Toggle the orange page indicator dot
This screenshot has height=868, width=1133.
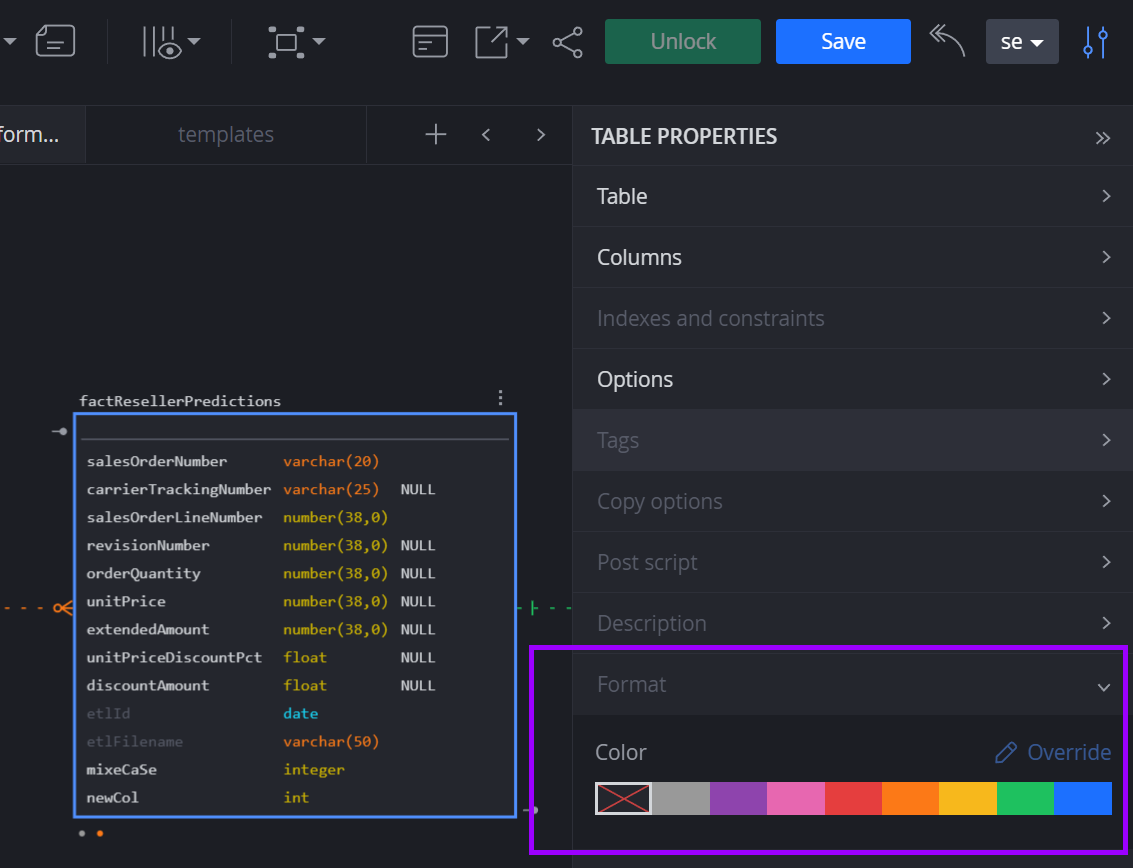point(98,833)
